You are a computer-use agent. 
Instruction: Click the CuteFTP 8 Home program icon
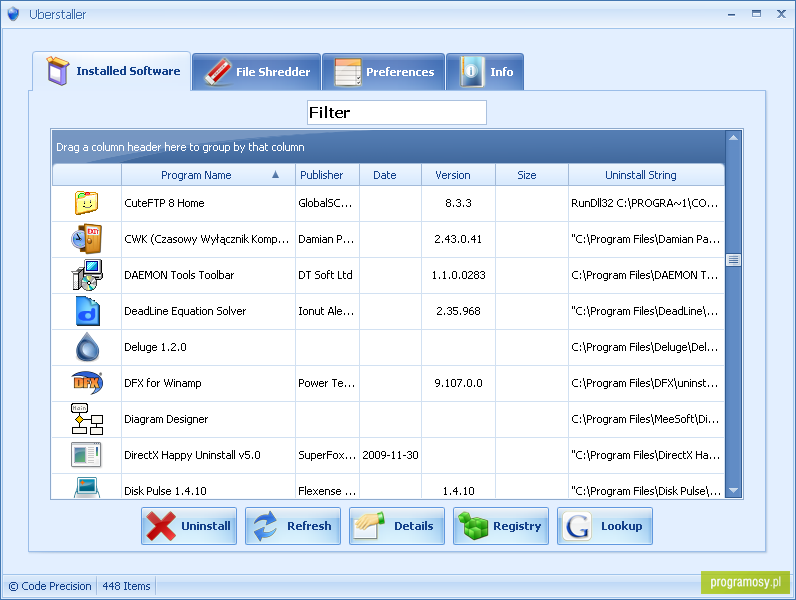coord(86,203)
